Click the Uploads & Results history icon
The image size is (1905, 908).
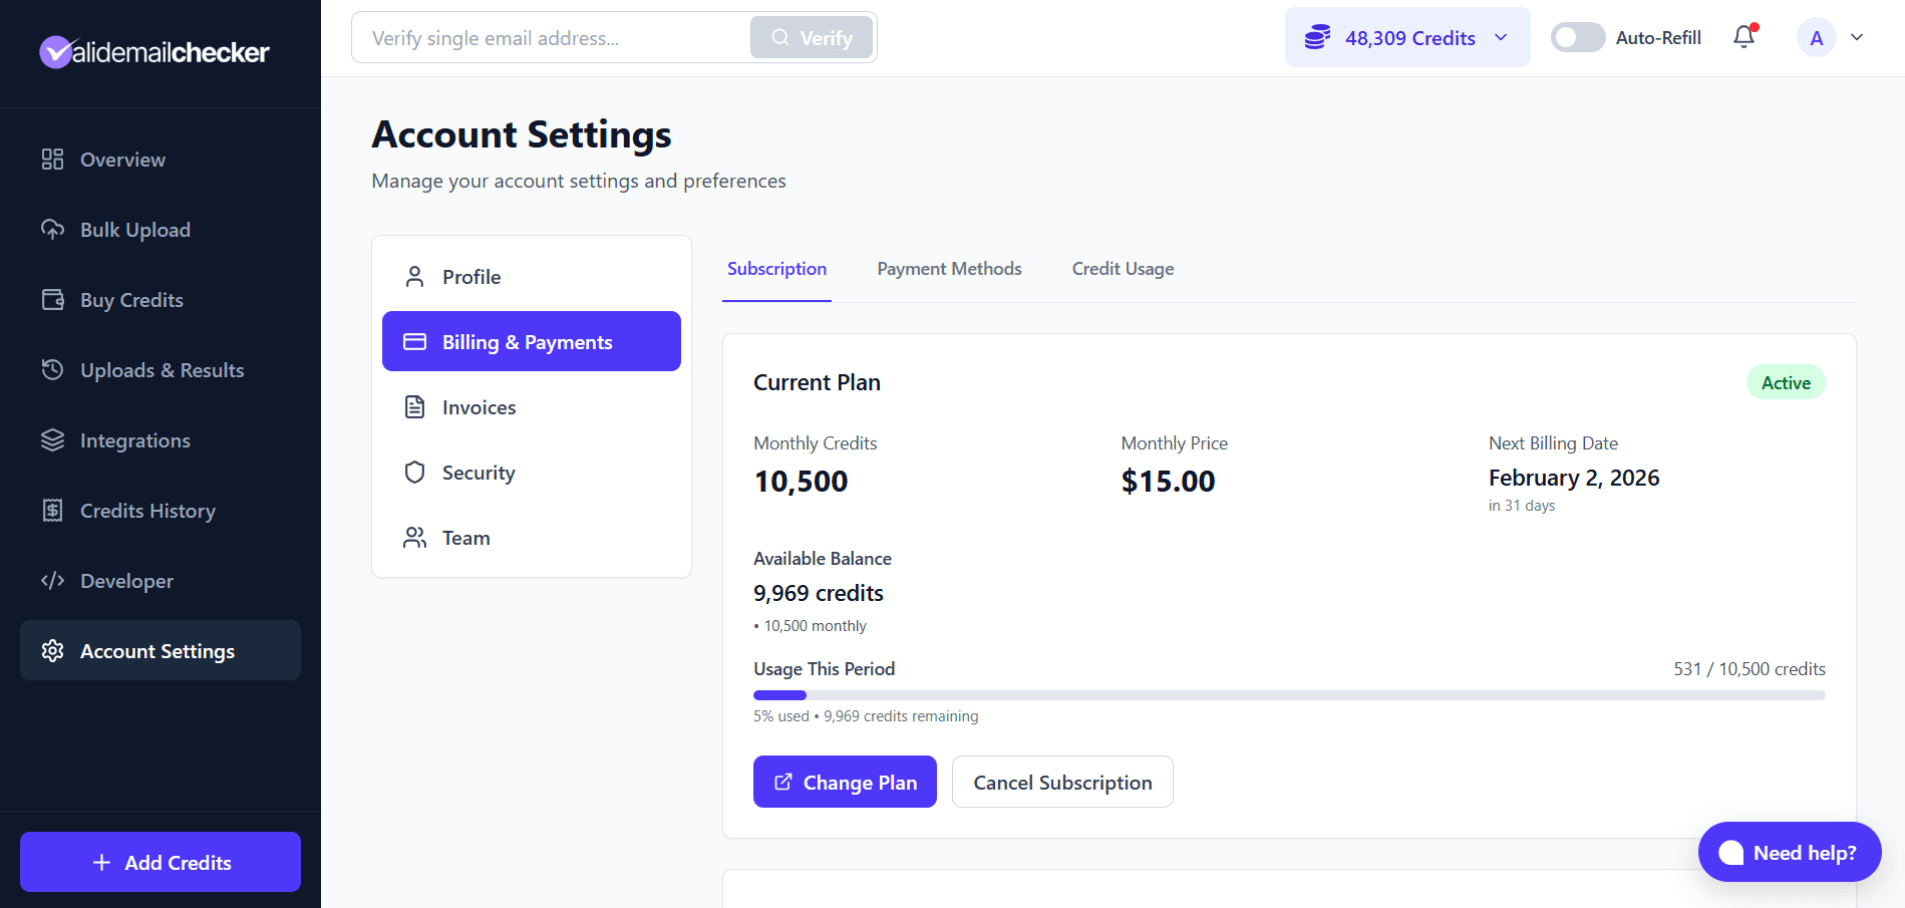pos(53,369)
